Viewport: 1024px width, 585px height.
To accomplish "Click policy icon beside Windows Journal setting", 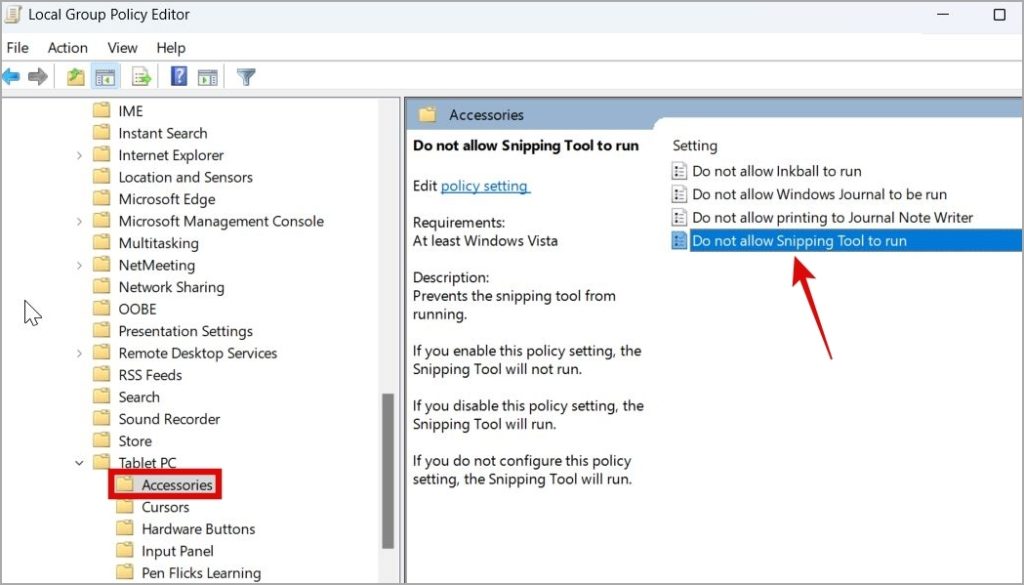I will (x=679, y=194).
